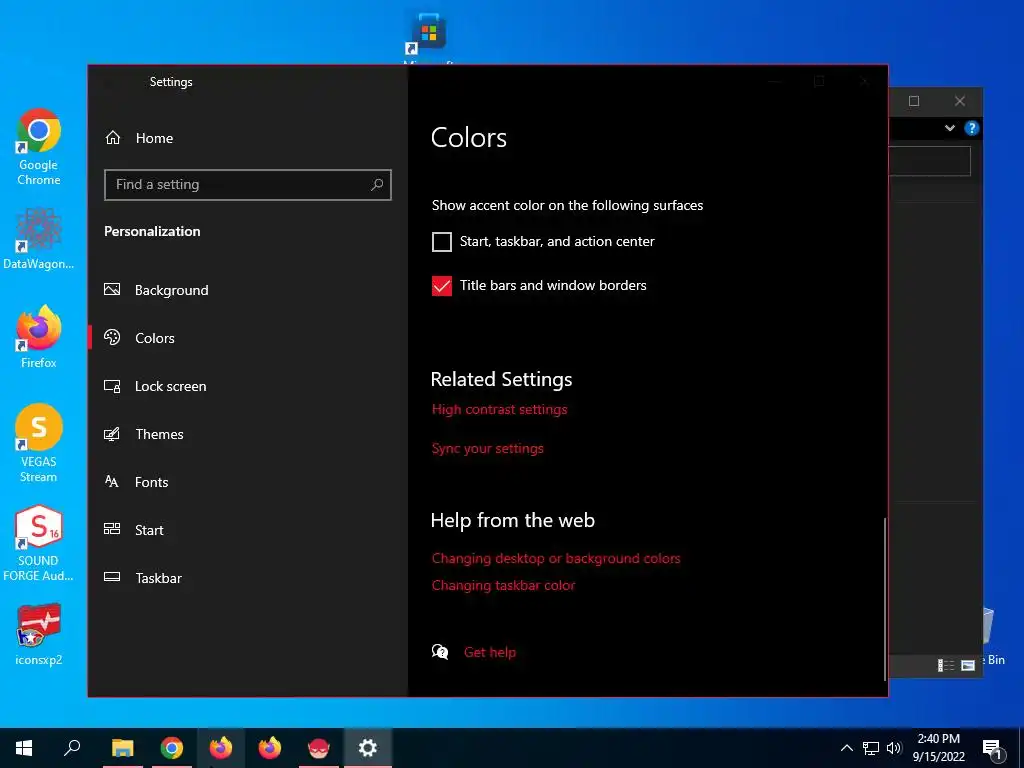1024x768 pixels.
Task: Open Home in Settings sidebar
Action: point(138,138)
